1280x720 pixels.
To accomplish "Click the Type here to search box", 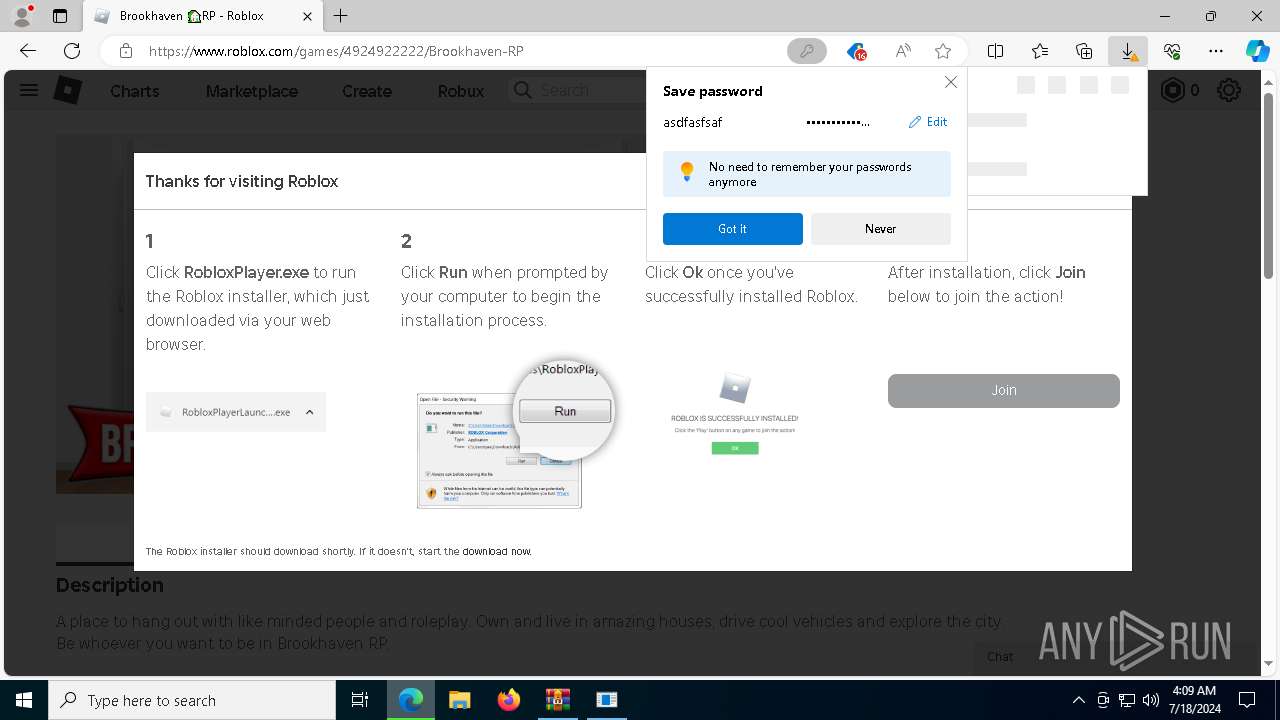I will click(x=192, y=700).
